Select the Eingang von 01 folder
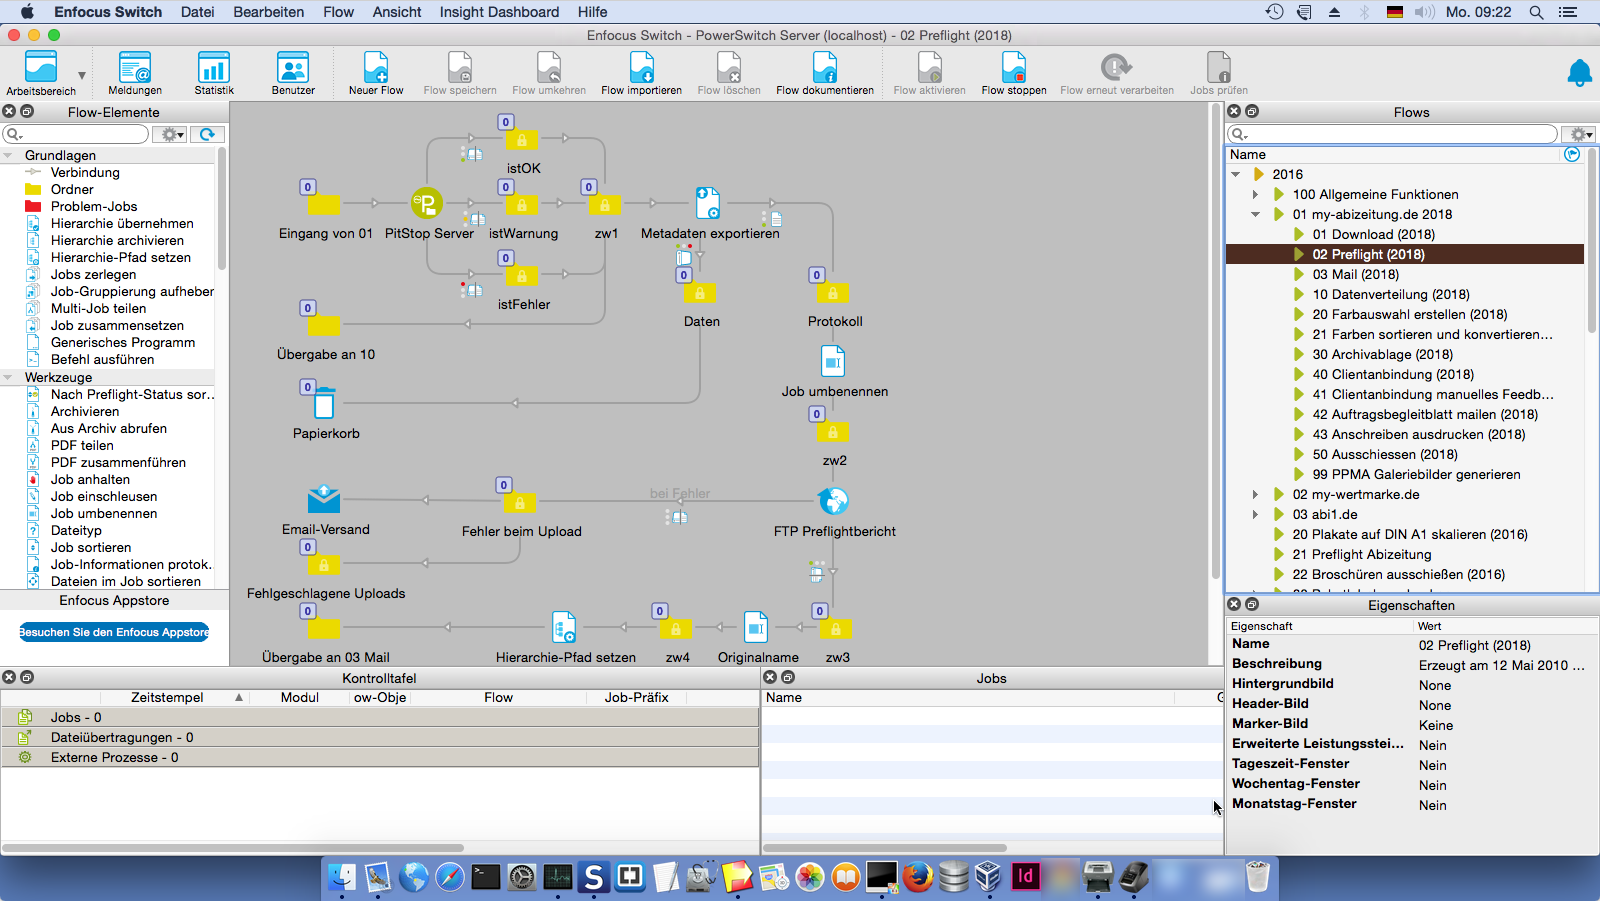The height and width of the screenshot is (901, 1600). click(324, 205)
